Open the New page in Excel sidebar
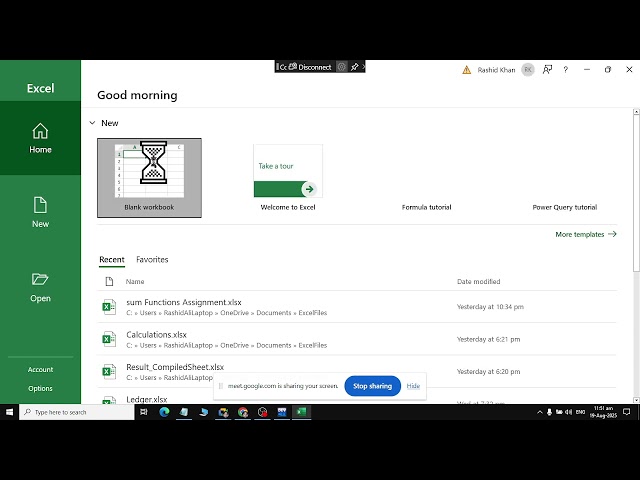 [x=40, y=212]
